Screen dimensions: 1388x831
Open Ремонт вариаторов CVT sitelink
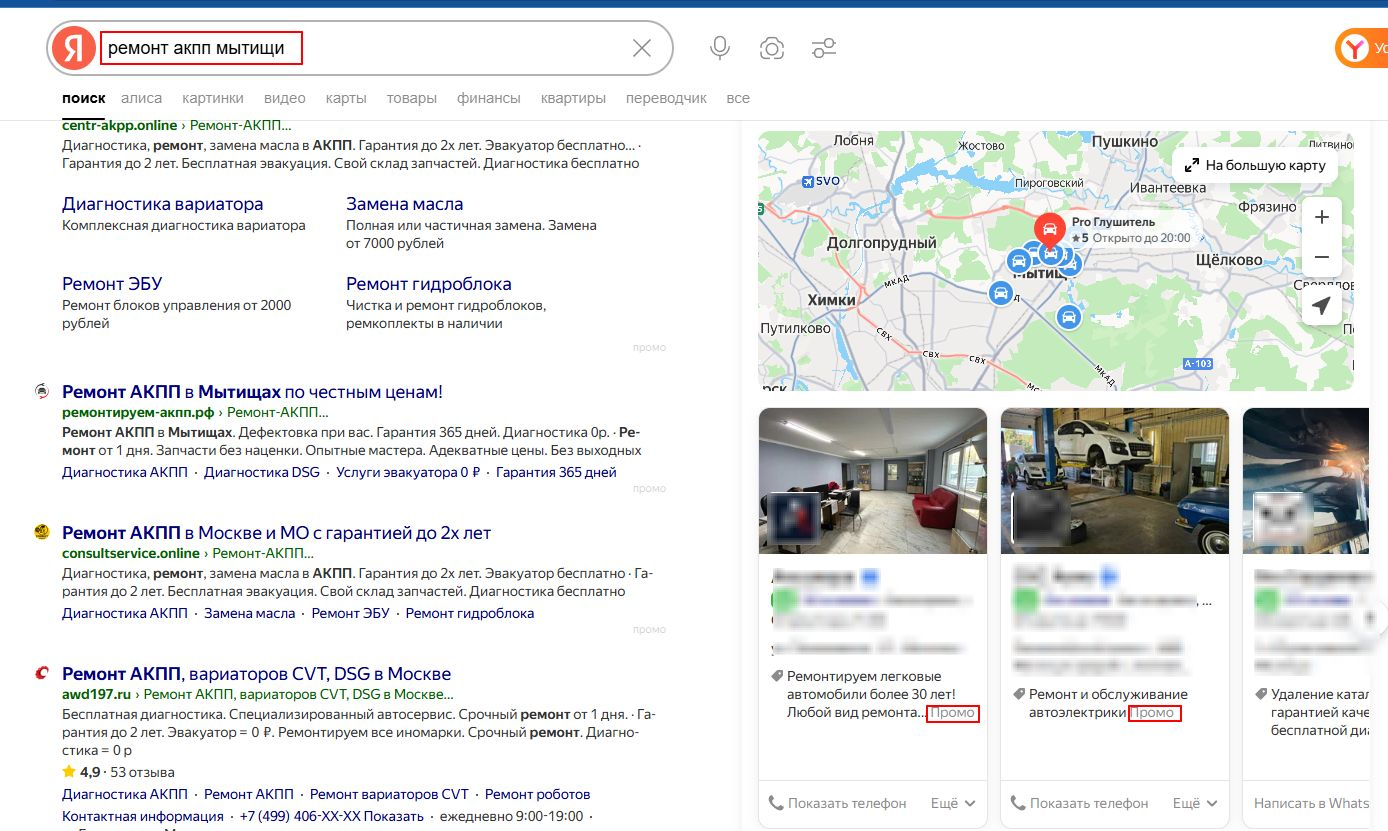point(389,794)
